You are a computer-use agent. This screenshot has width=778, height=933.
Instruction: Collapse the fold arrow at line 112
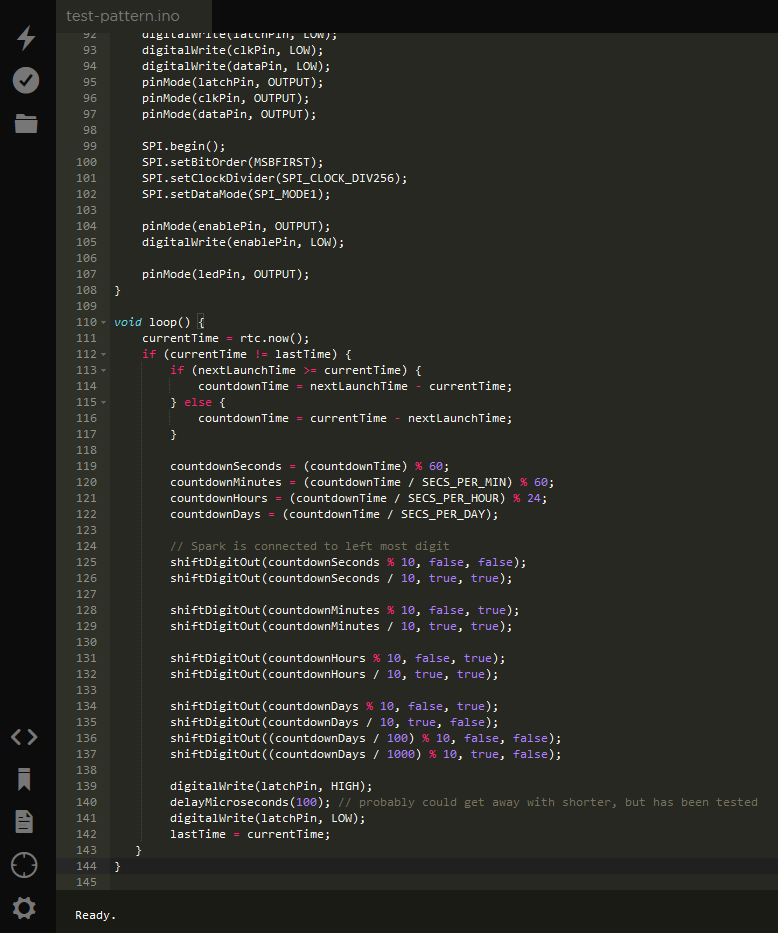(103, 355)
